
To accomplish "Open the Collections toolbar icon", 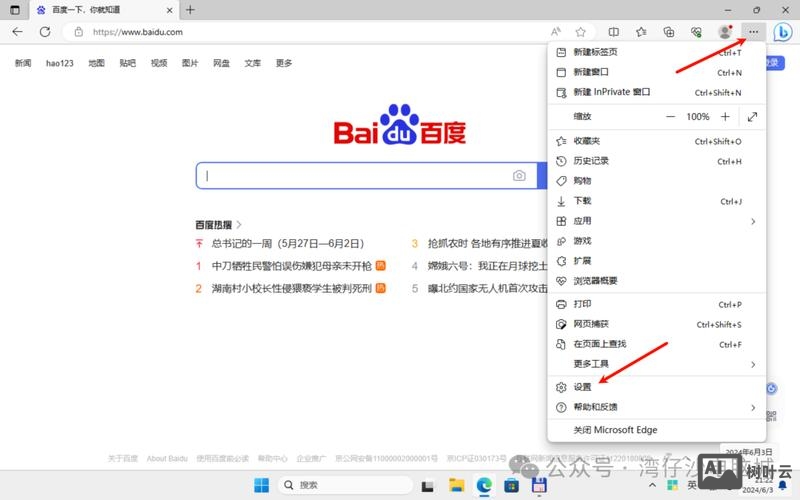I will pyautogui.click(x=668, y=32).
